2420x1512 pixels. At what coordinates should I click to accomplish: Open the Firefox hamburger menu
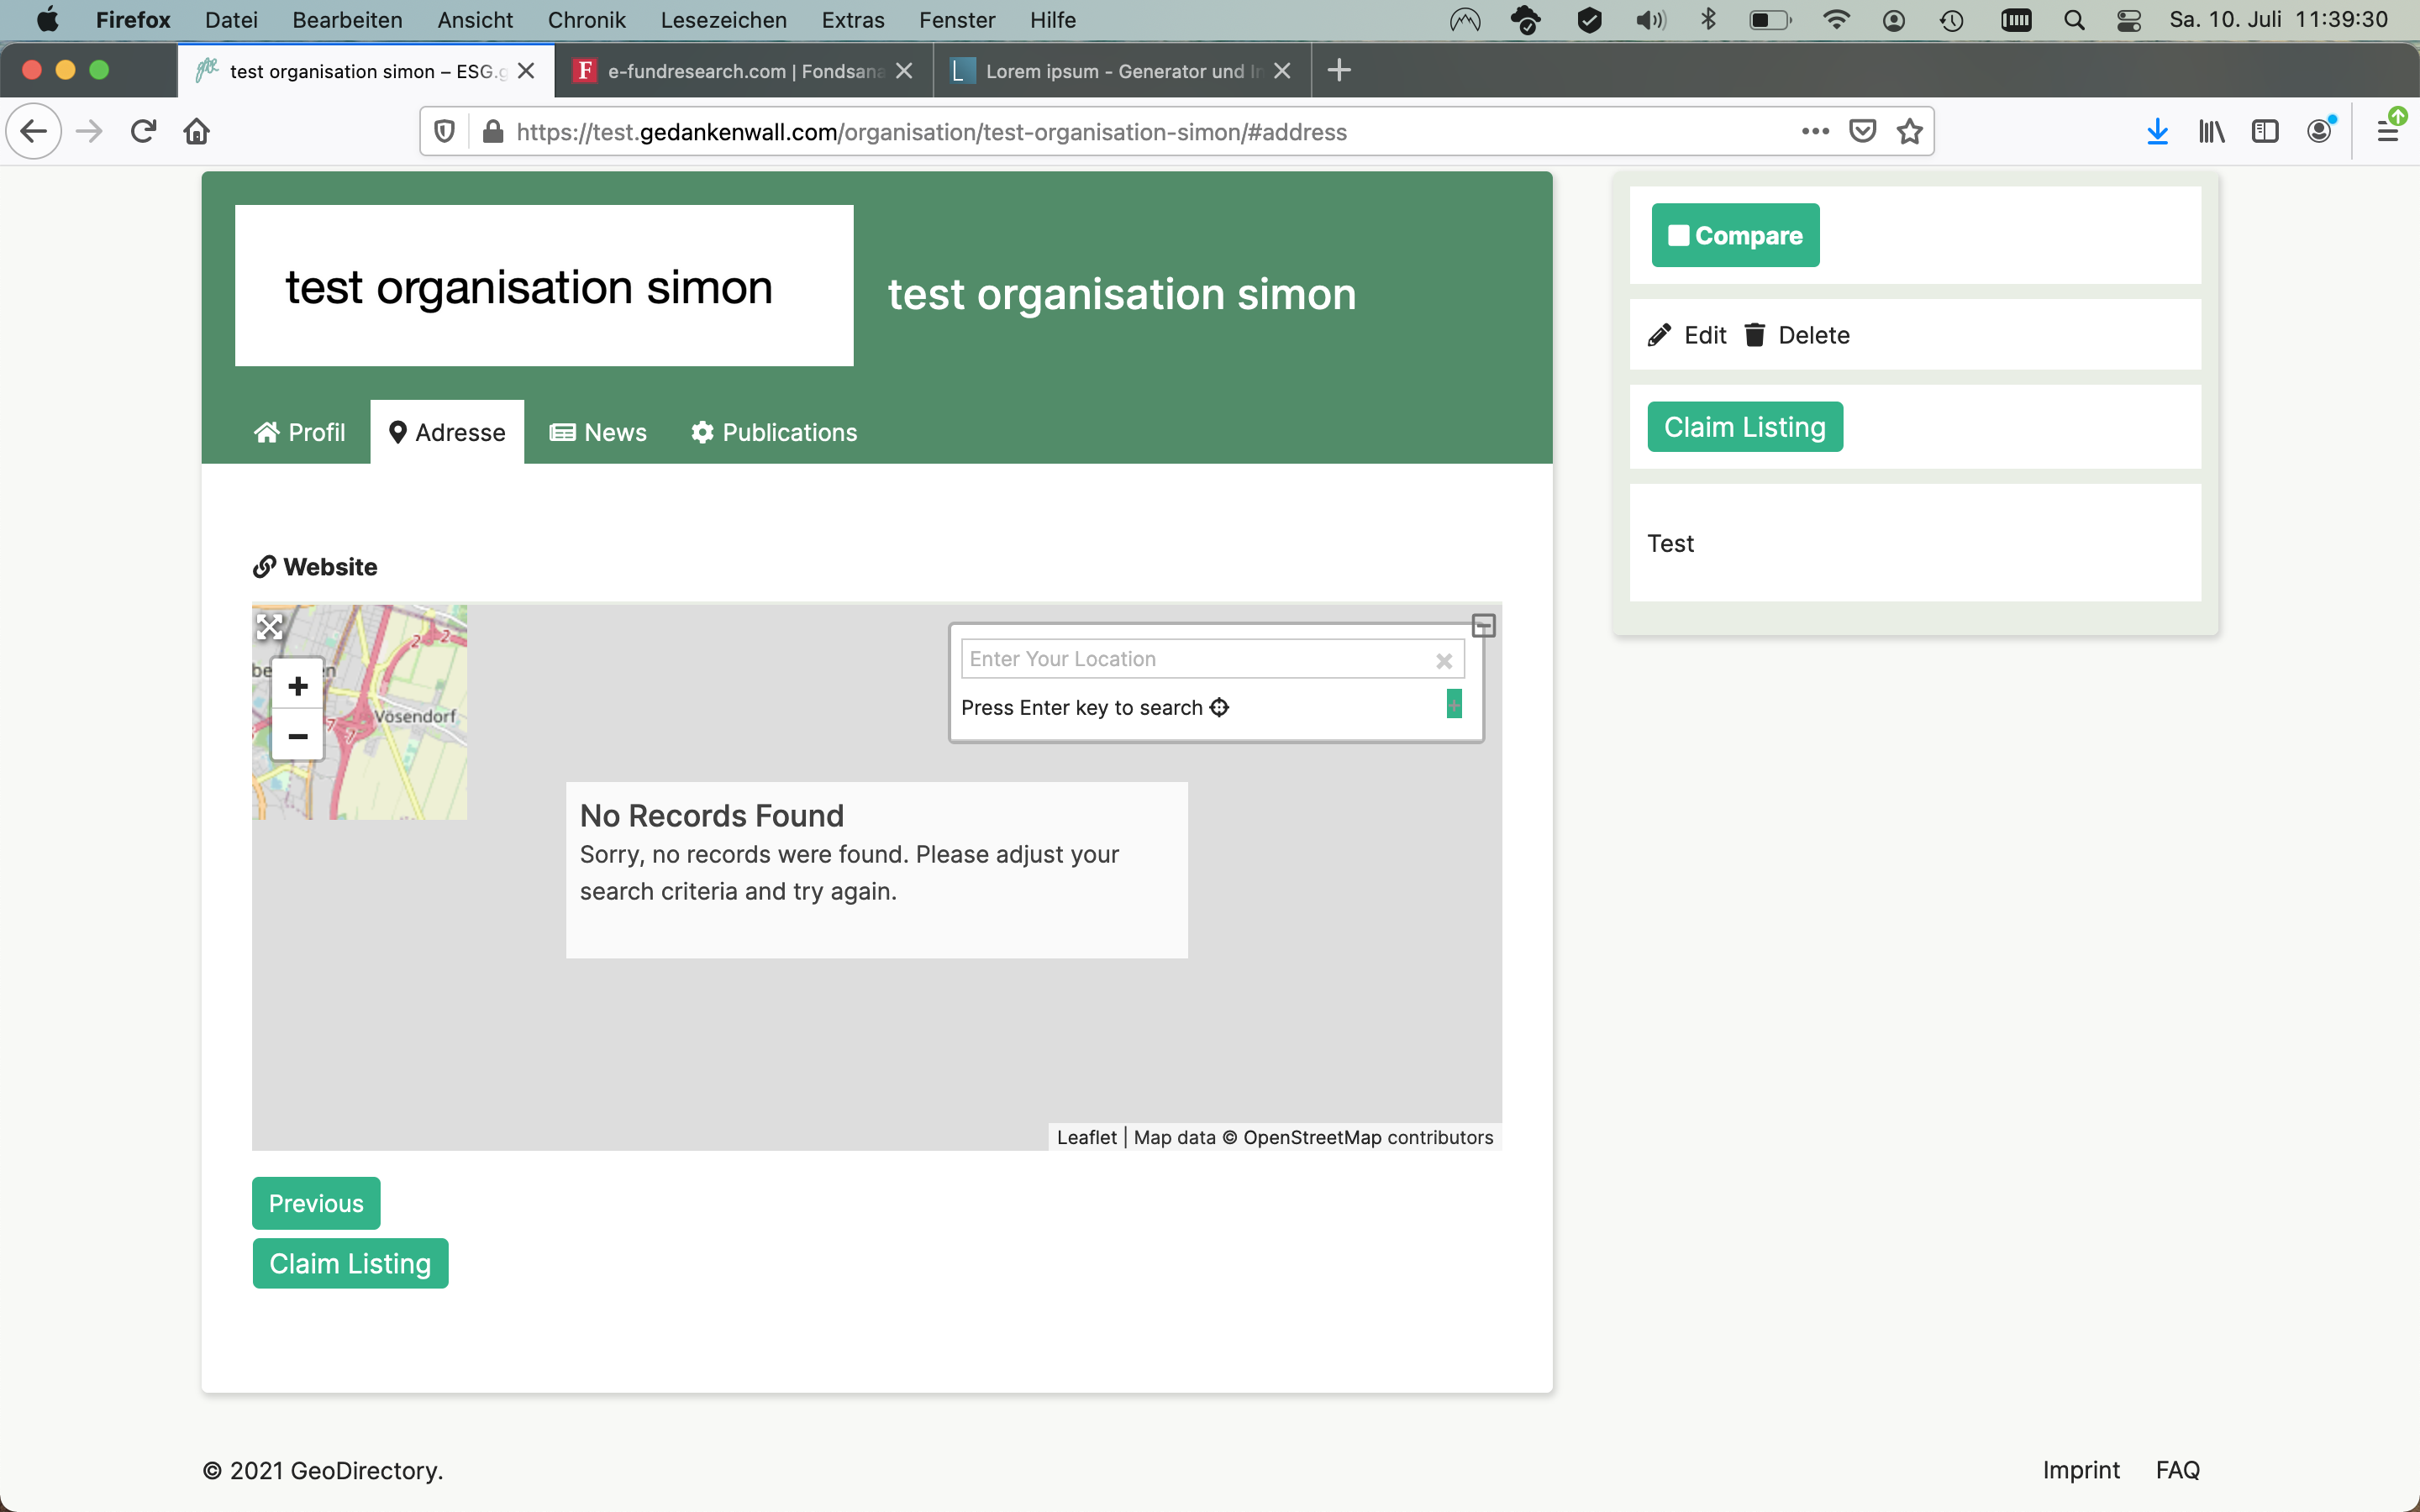(x=2388, y=132)
